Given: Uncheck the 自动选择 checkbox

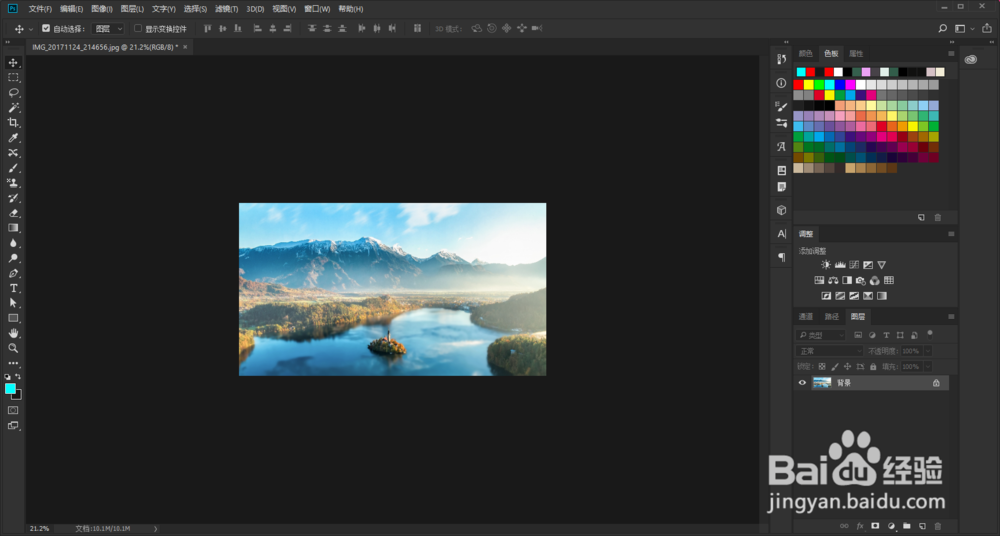Looking at the screenshot, I should (46, 28).
